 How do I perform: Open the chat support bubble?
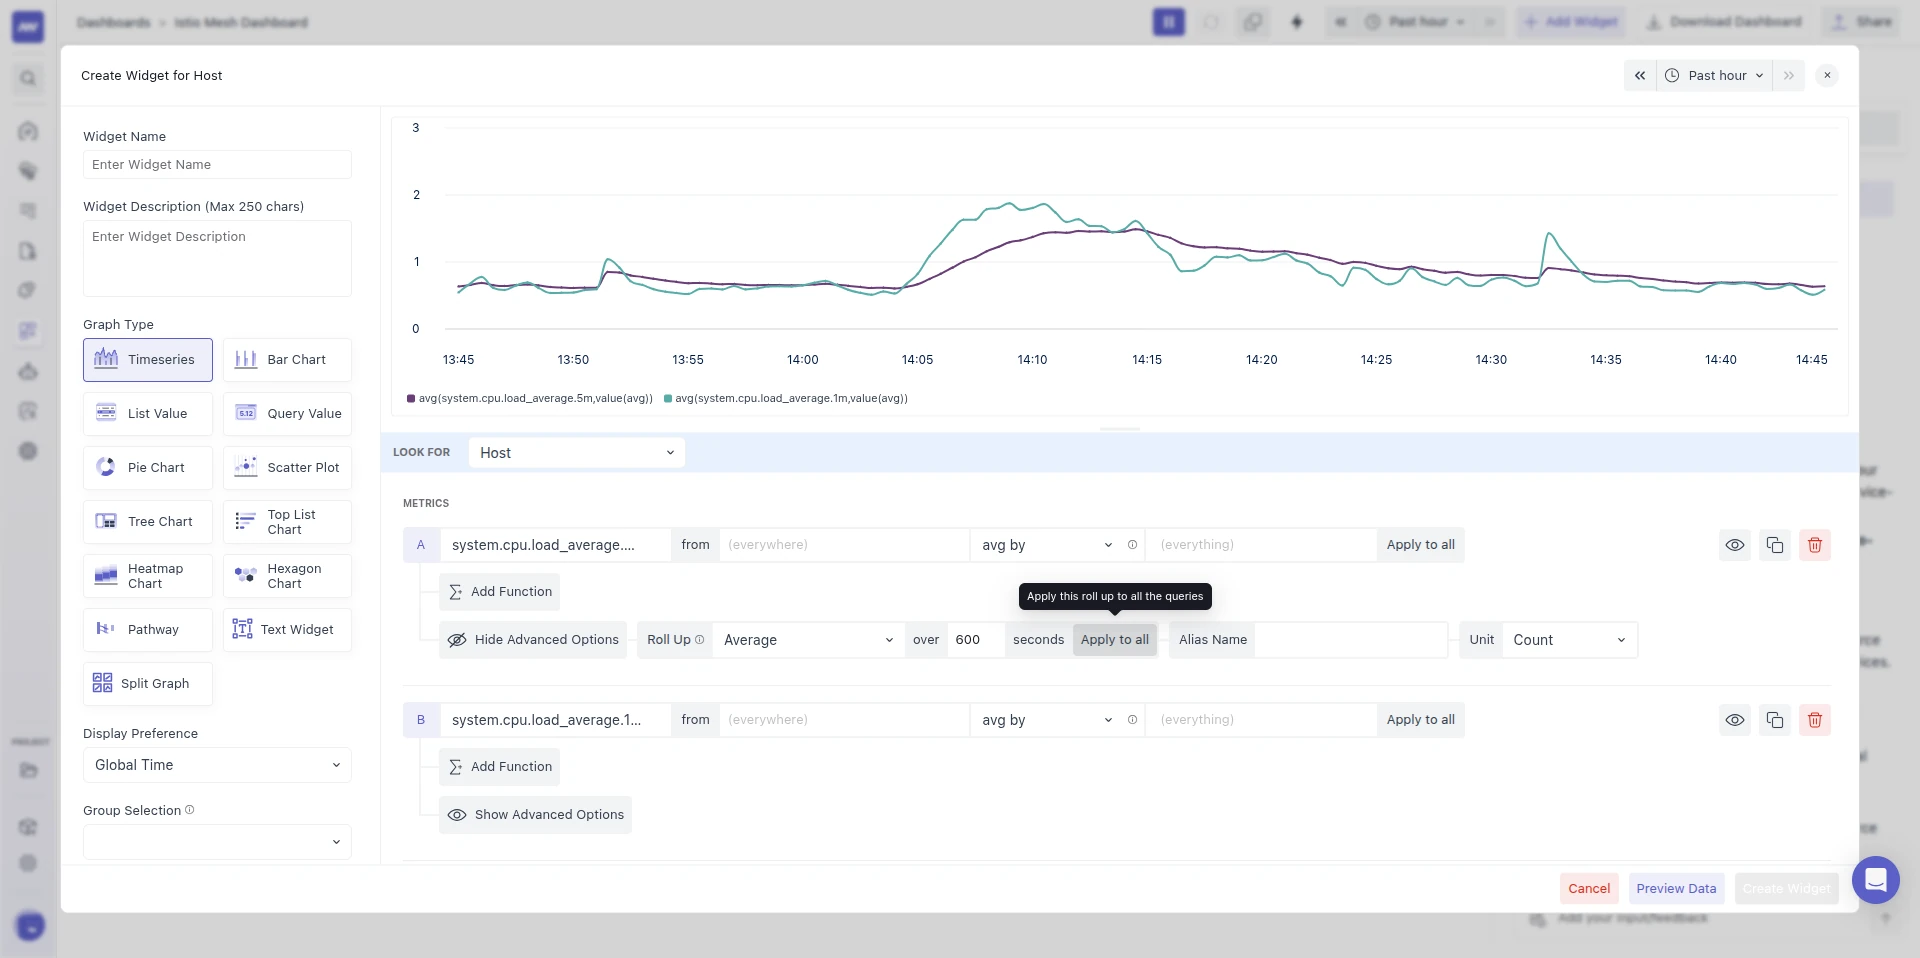coord(1876,880)
